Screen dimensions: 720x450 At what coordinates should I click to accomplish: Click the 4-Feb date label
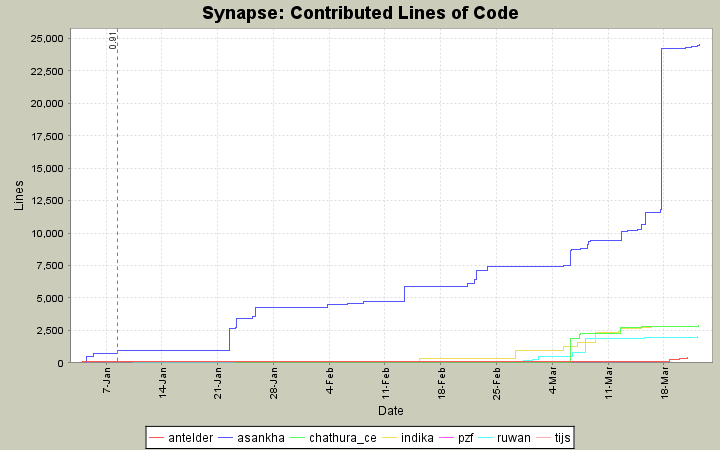tap(329, 380)
